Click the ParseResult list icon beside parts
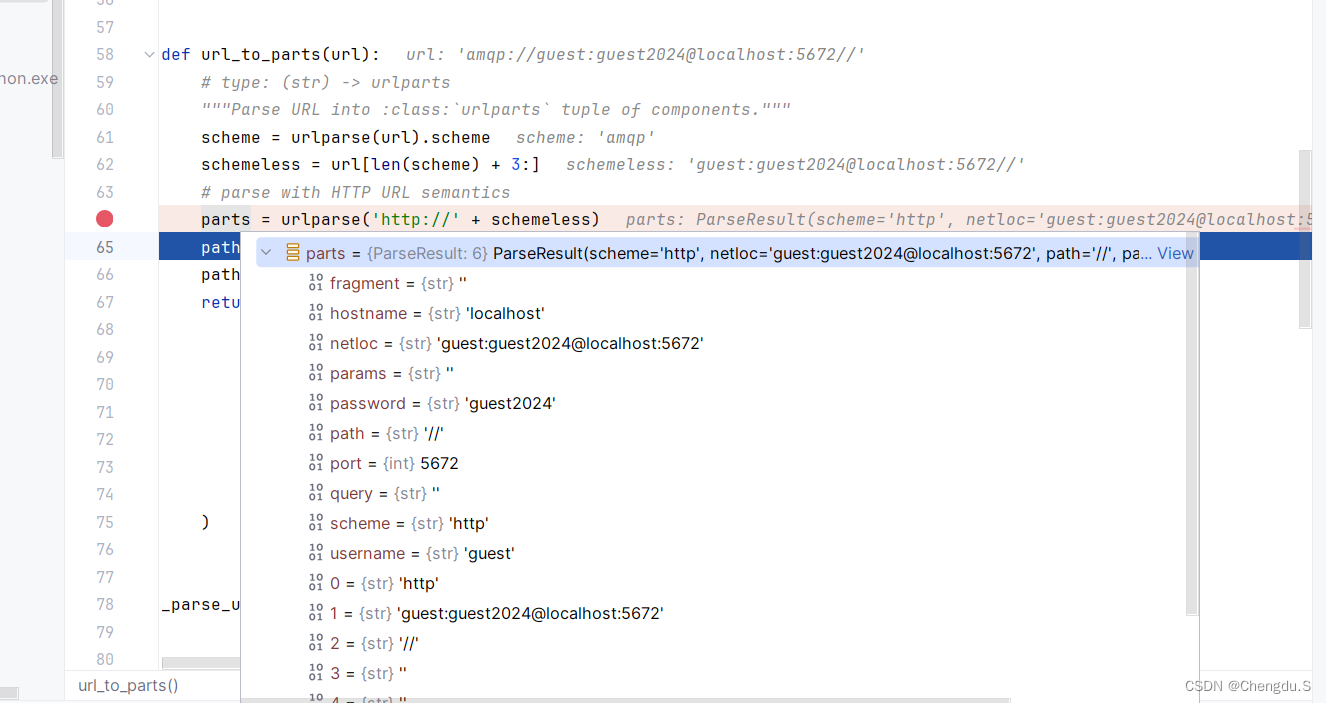Image resolution: width=1326 pixels, height=703 pixels. coord(292,253)
